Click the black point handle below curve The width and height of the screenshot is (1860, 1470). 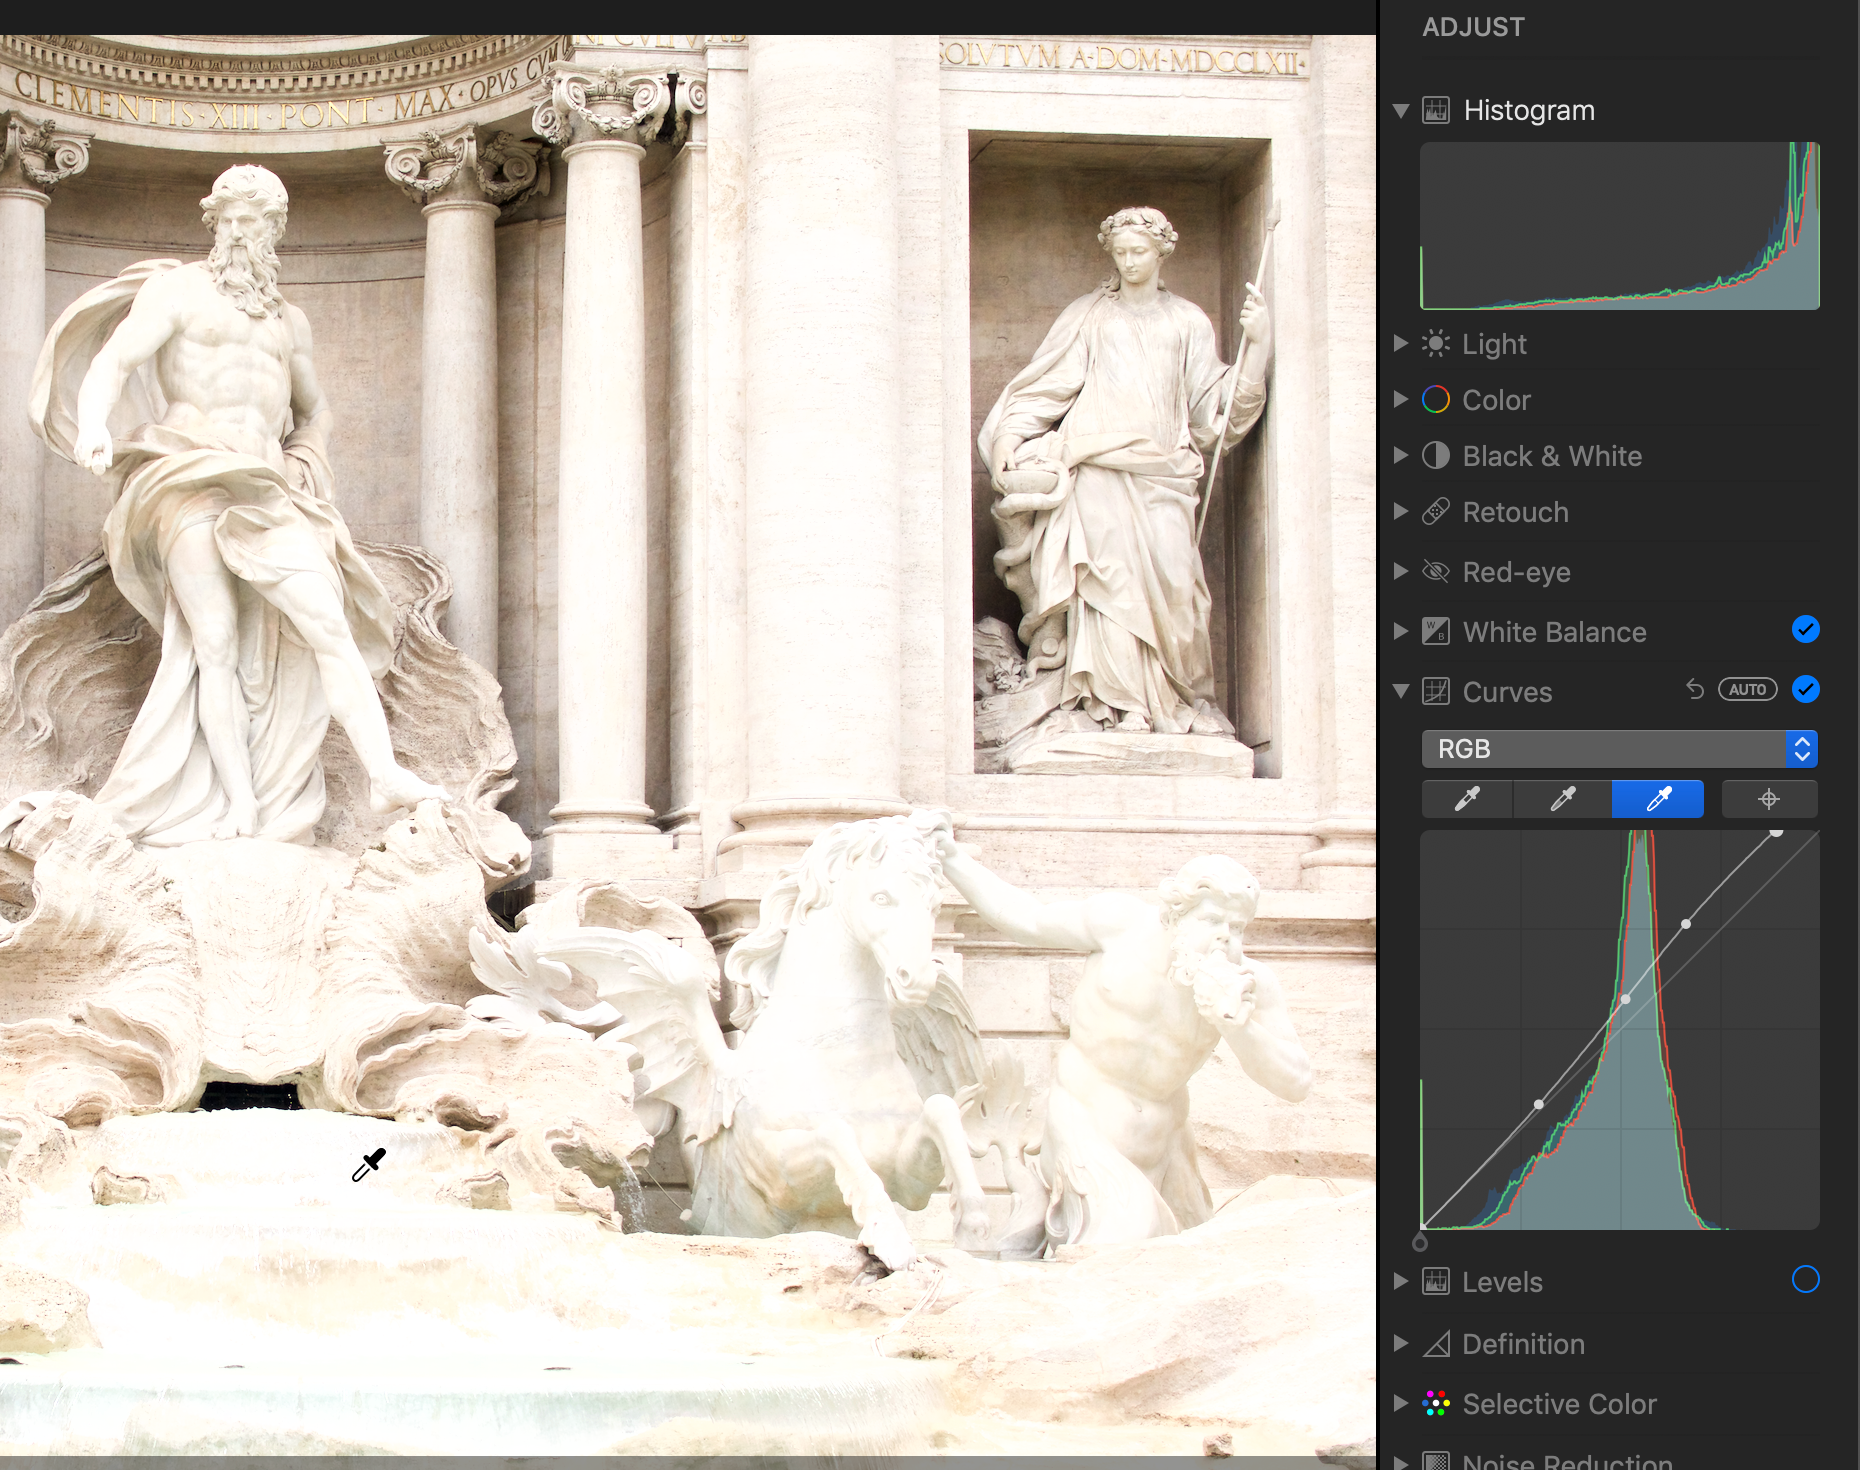pyautogui.click(x=1420, y=1243)
